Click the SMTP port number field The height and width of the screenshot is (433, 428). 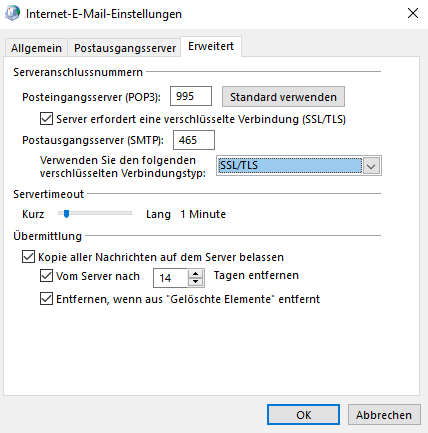[x=194, y=140]
